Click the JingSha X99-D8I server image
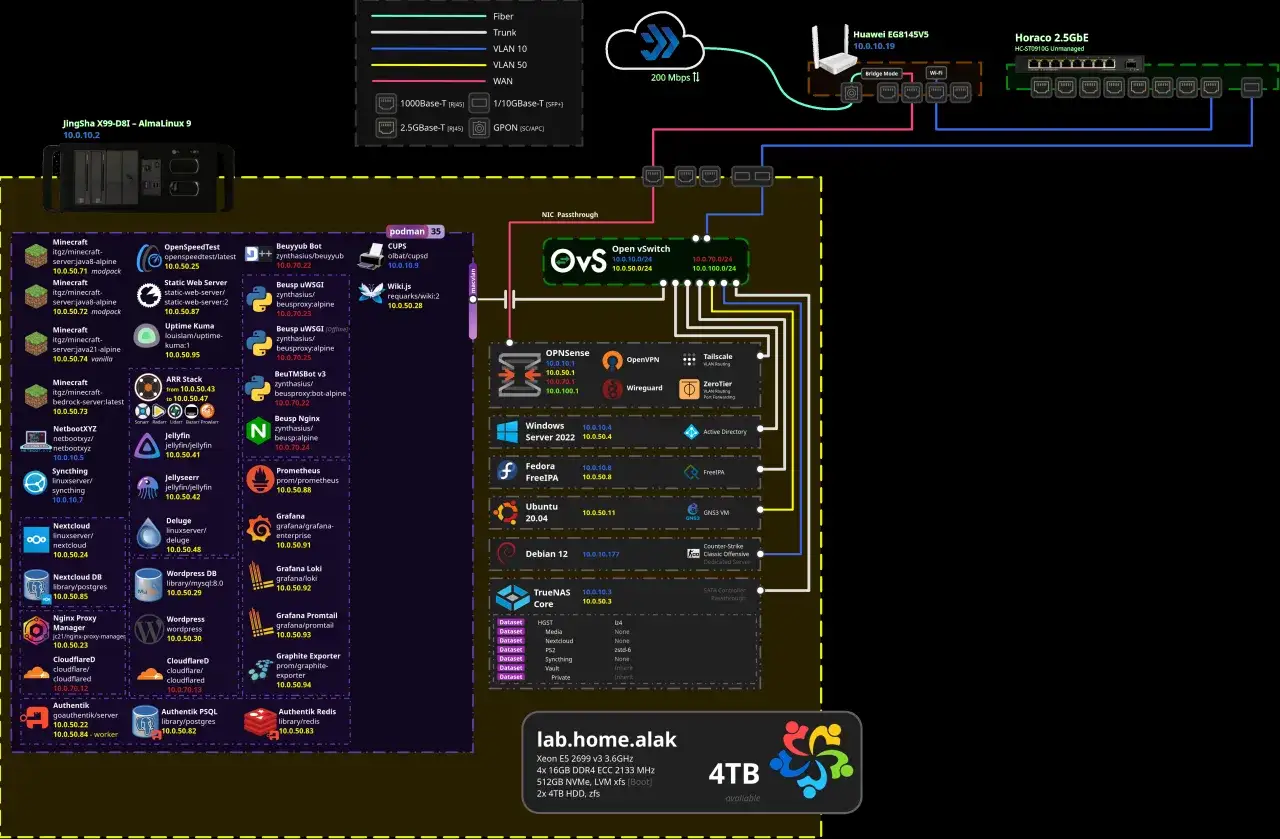The image size is (1280, 839). point(139,177)
